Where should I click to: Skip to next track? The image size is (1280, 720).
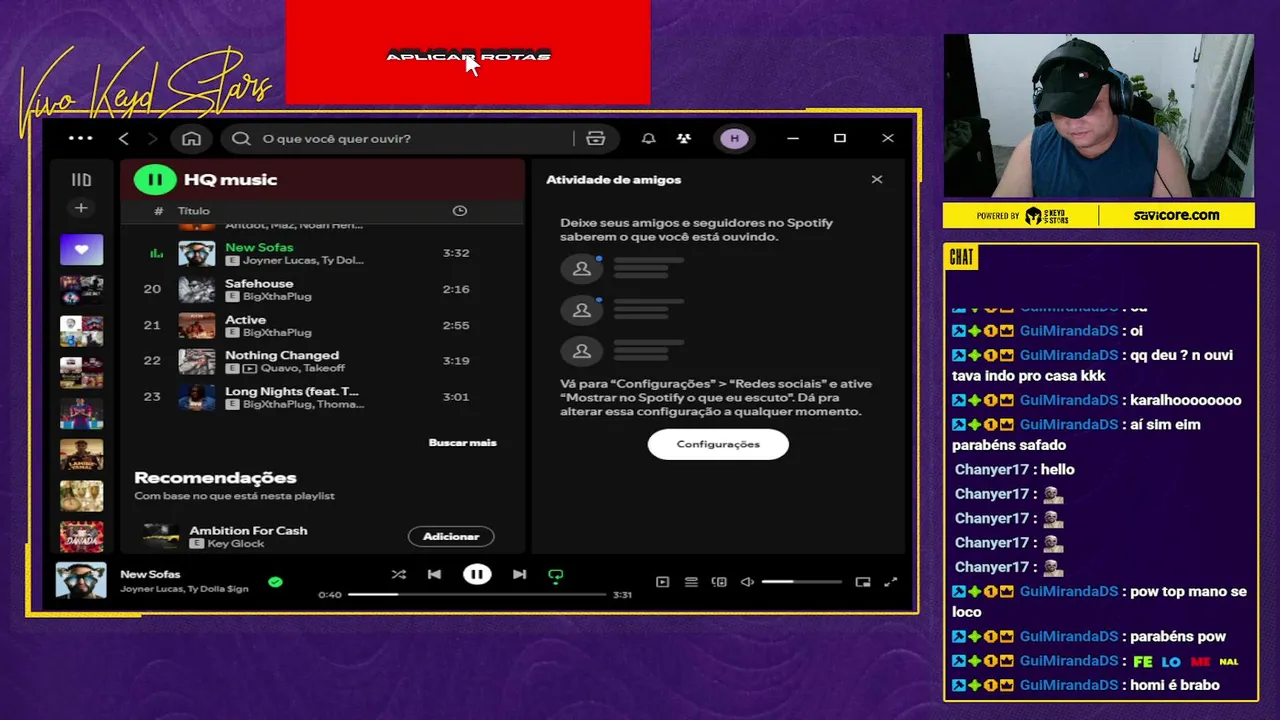coord(519,574)
